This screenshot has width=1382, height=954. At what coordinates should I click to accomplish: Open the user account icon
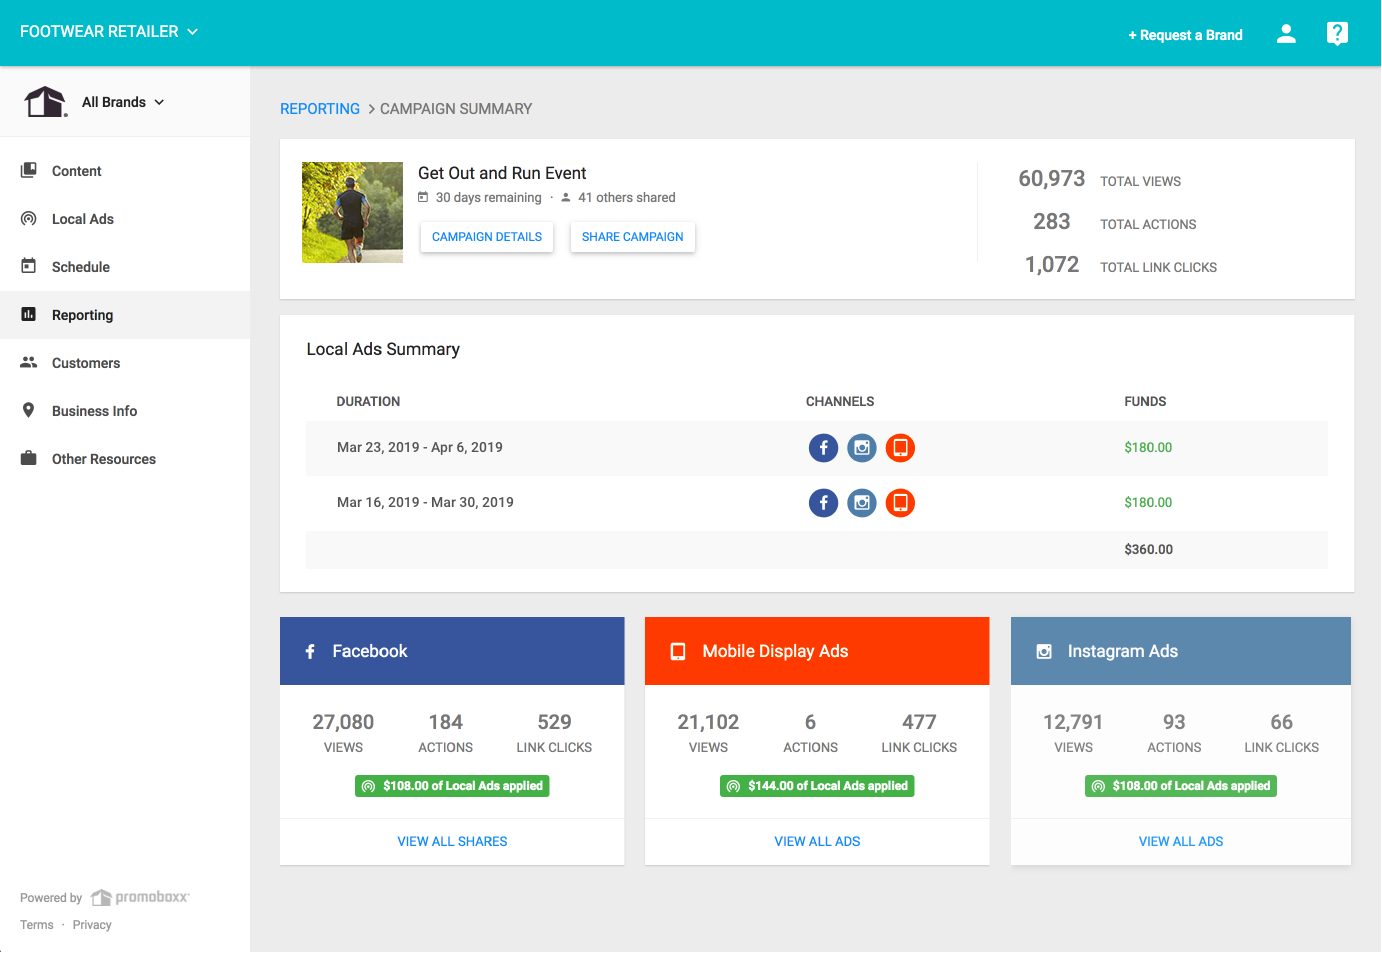[x=1286, y=34]
